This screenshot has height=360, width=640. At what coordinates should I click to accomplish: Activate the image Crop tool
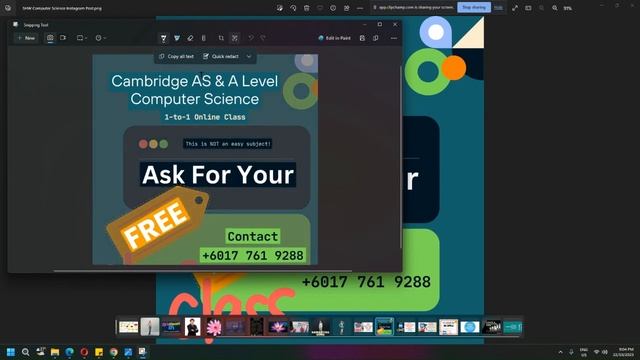[x=221, y=38]
